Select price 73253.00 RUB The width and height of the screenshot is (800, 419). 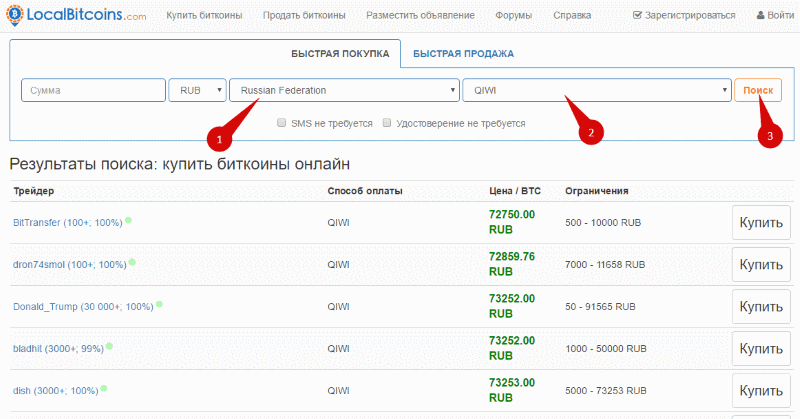pos(512,390)
